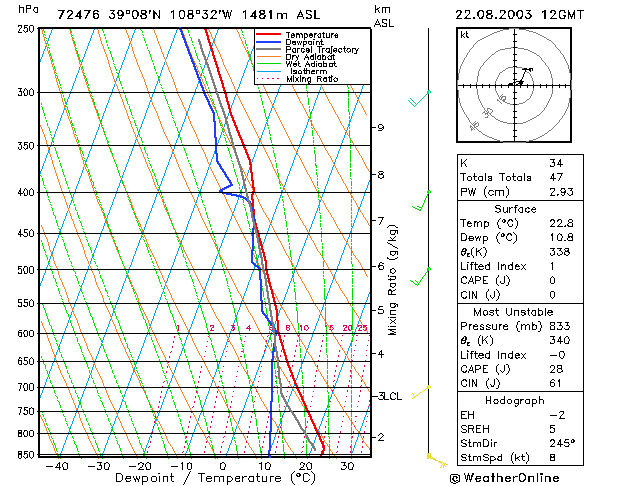Select the Mixing Ratio legend entry
This screenshot has width=629, height=486.
tap(312, 79)
